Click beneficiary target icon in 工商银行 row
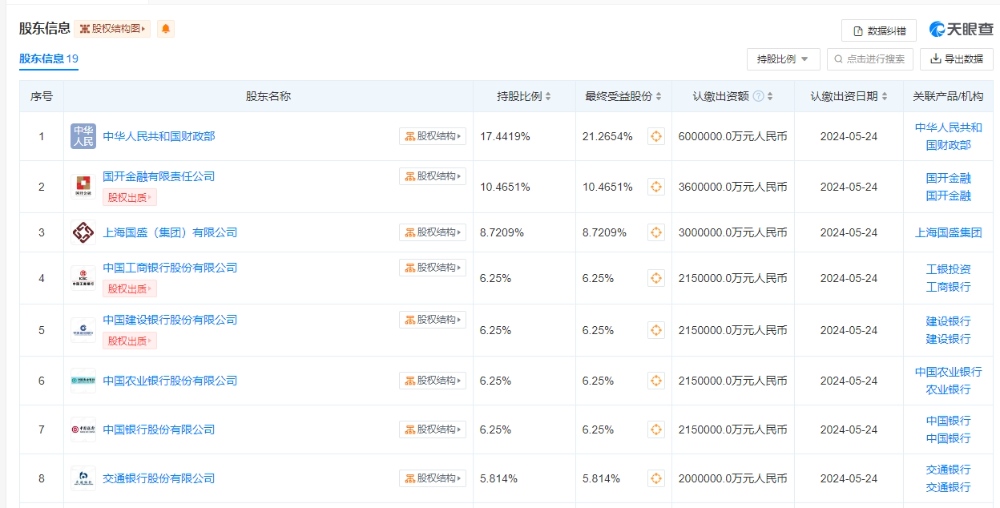1000x508 pixels. [656, 278]
